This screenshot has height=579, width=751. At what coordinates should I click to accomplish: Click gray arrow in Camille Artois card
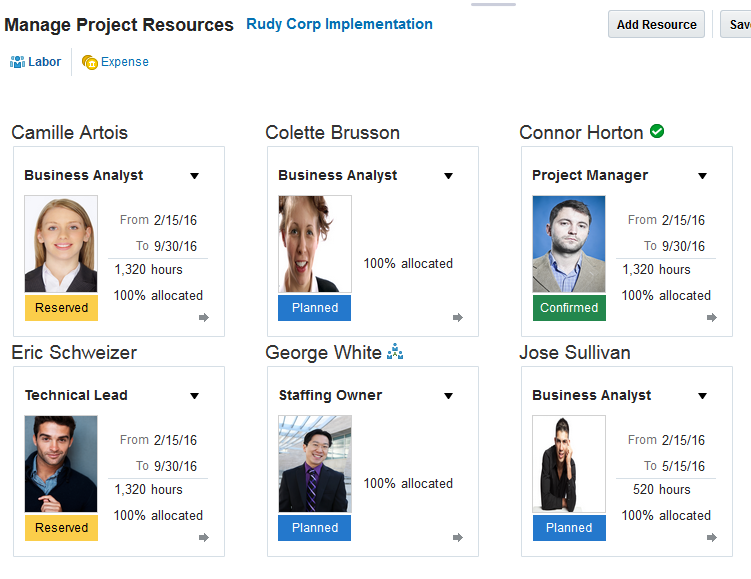coord(204,318)
